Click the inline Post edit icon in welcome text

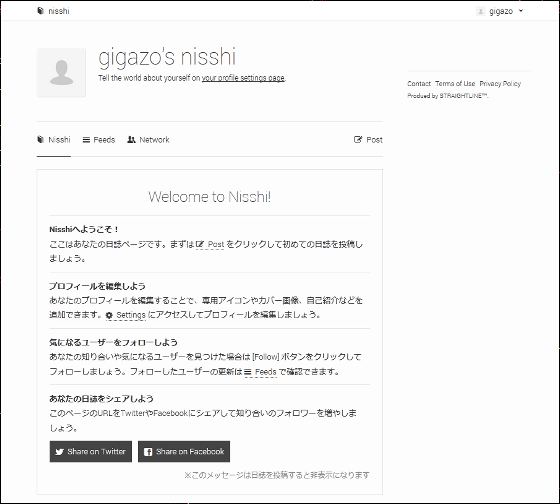(200, 244)
